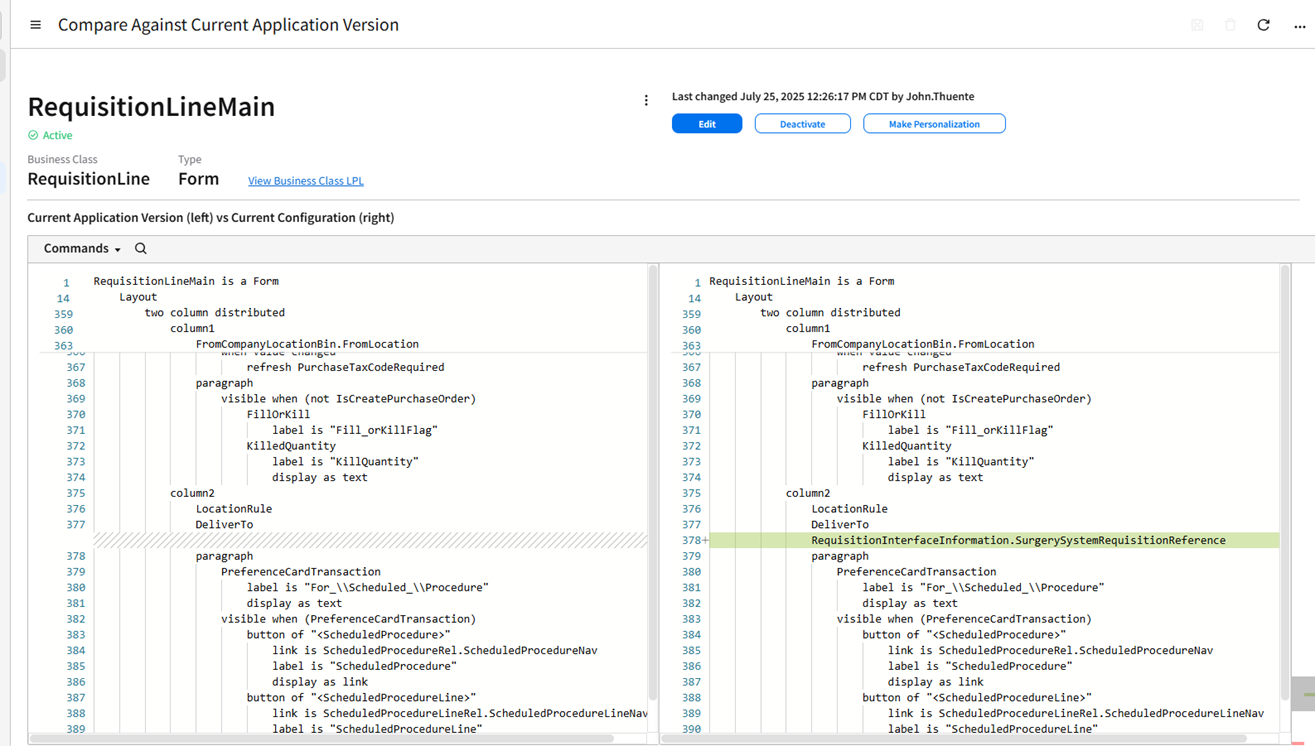The image size is (1315, 746).
Task: Click the hatched missing-line placeholder in left pane
Action: tap(370, 540)
